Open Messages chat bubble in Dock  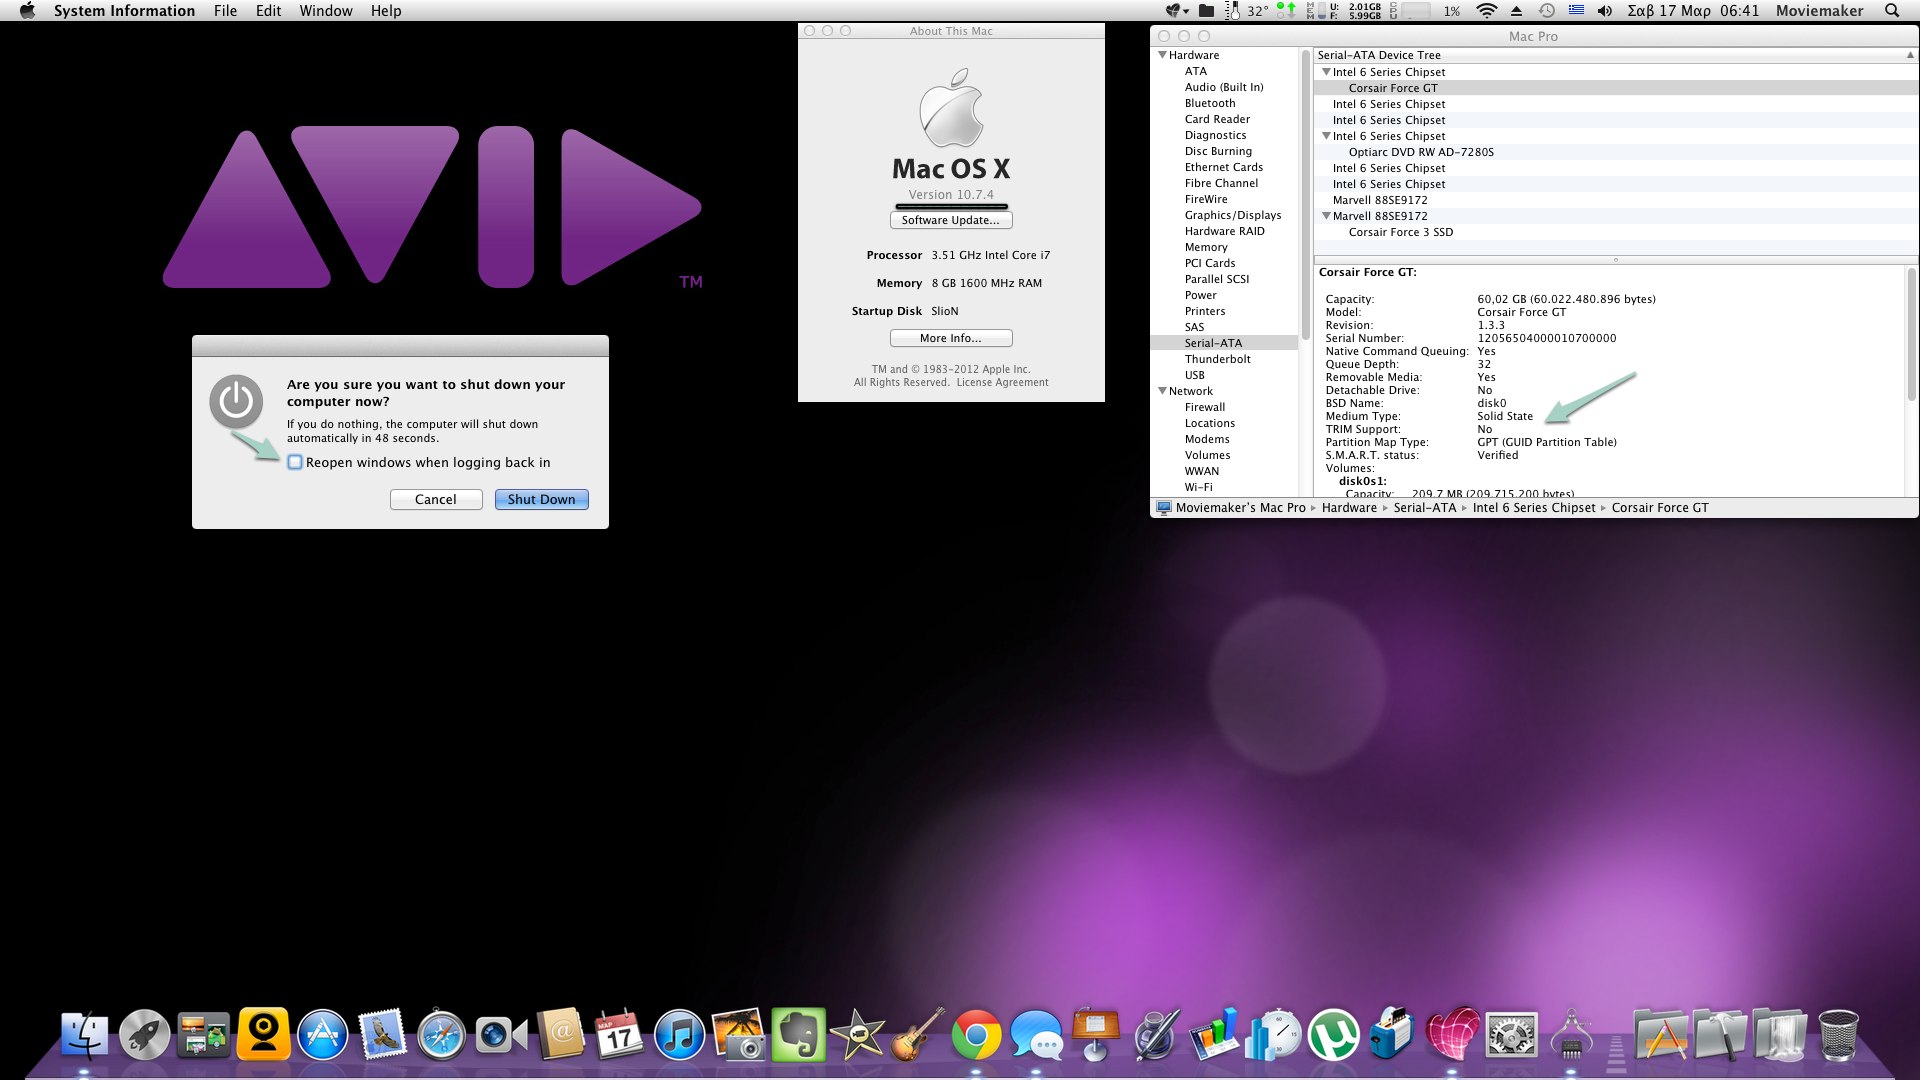[1036, 1034]
